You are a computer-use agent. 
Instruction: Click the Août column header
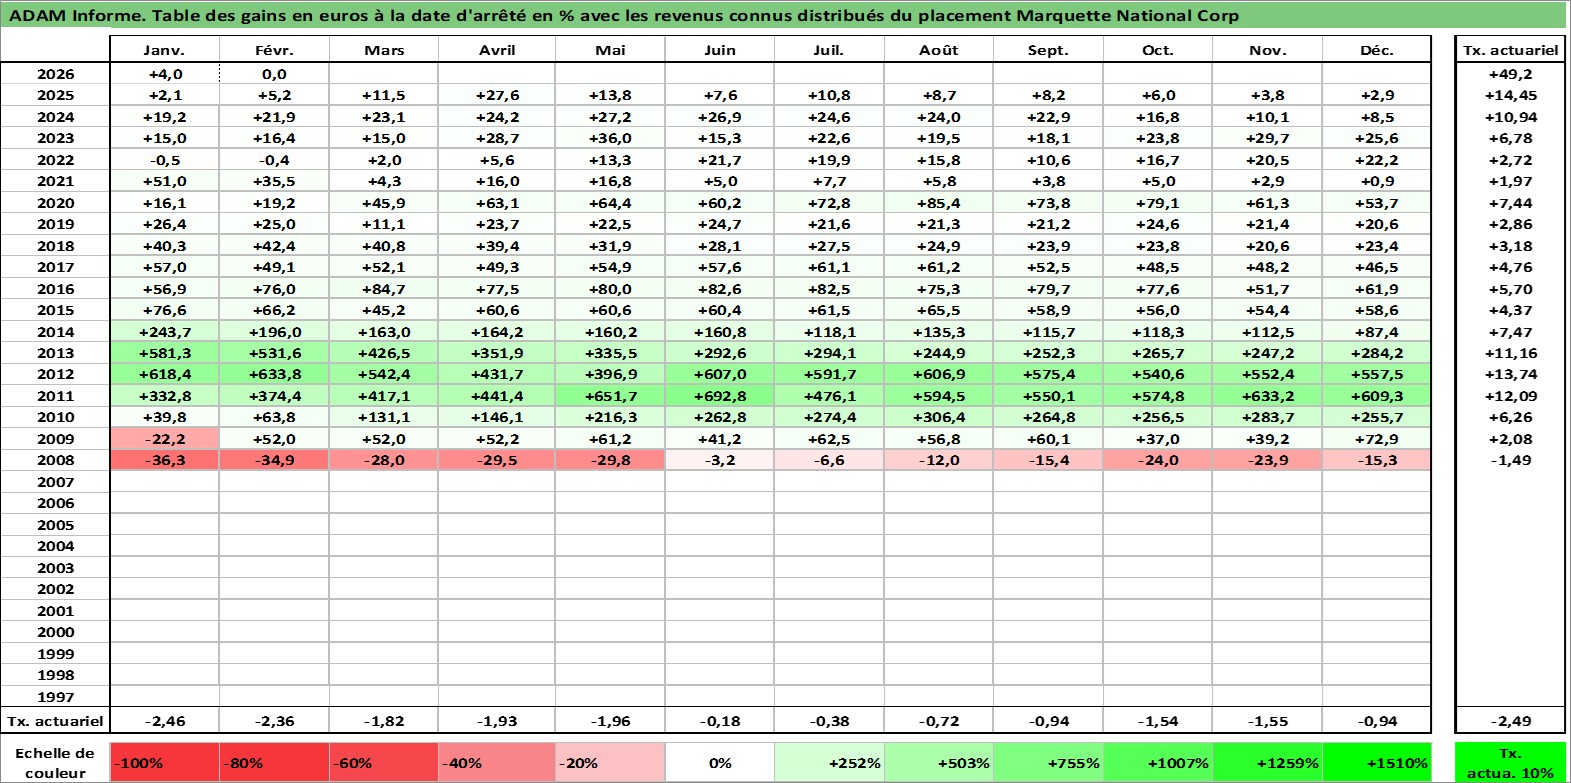[939, 50]
